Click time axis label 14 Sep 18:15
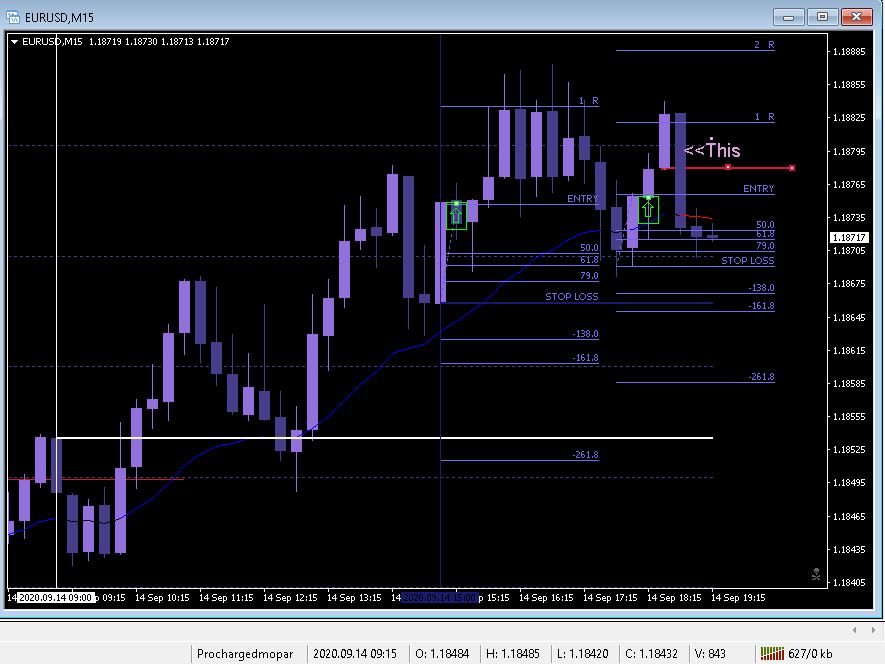The height and width of the screenshot is (664, 885). point(674,597)
